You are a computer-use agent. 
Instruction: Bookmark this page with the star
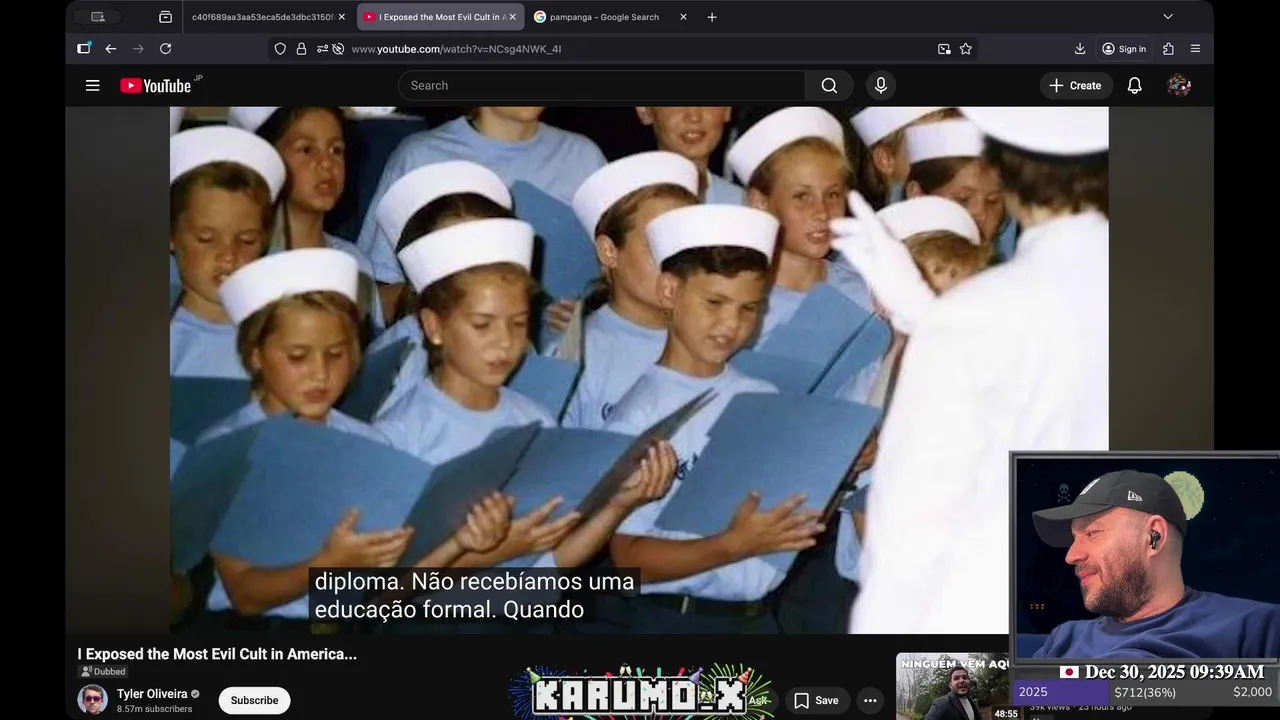[x=966, y=49]
